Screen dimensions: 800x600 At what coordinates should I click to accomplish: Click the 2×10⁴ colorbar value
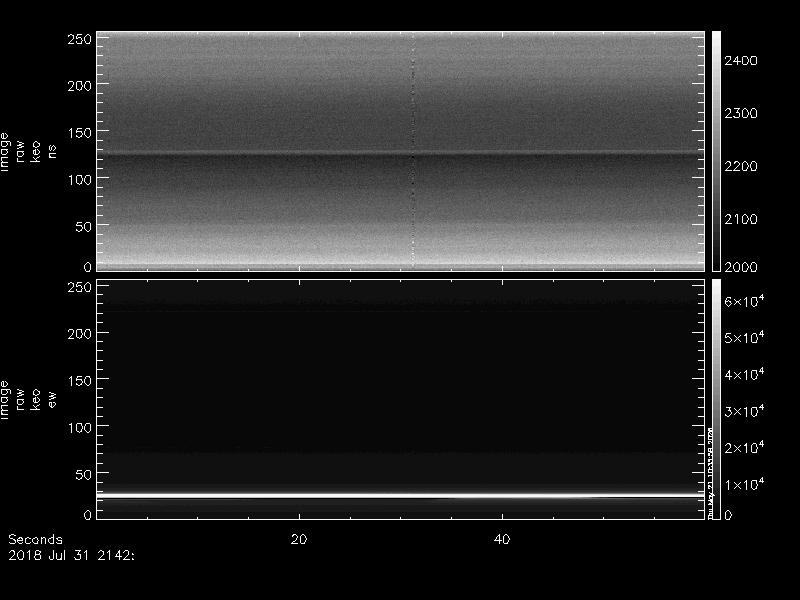pos(744,447)
